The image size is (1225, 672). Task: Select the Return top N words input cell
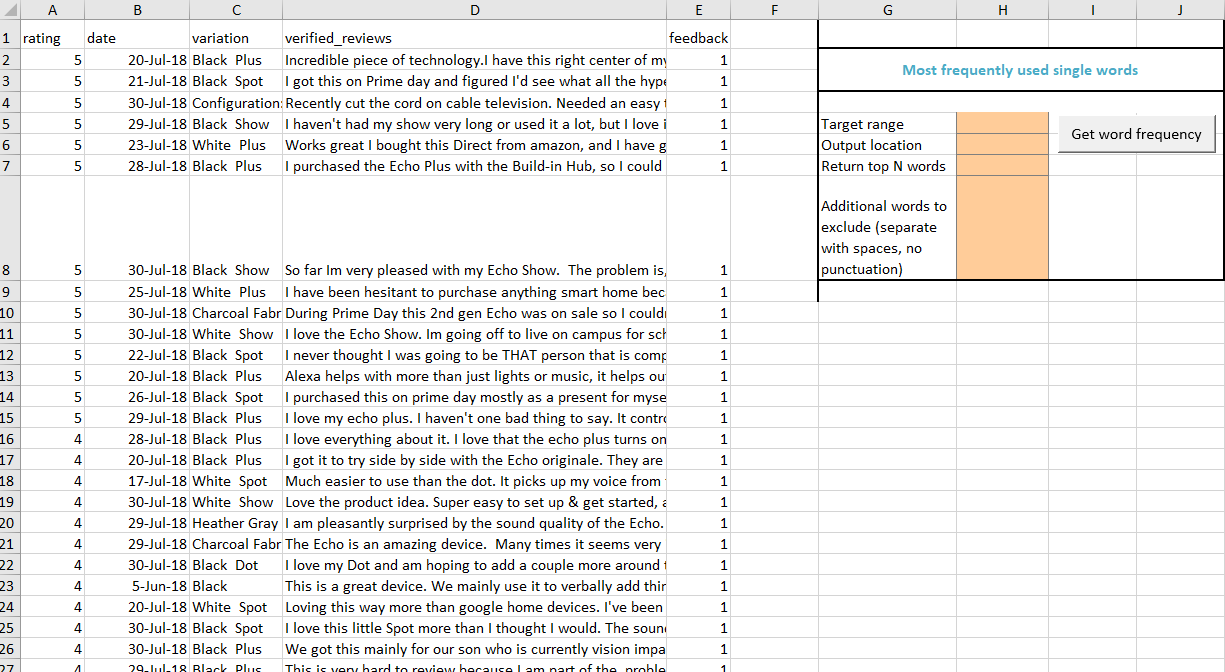1002,166
